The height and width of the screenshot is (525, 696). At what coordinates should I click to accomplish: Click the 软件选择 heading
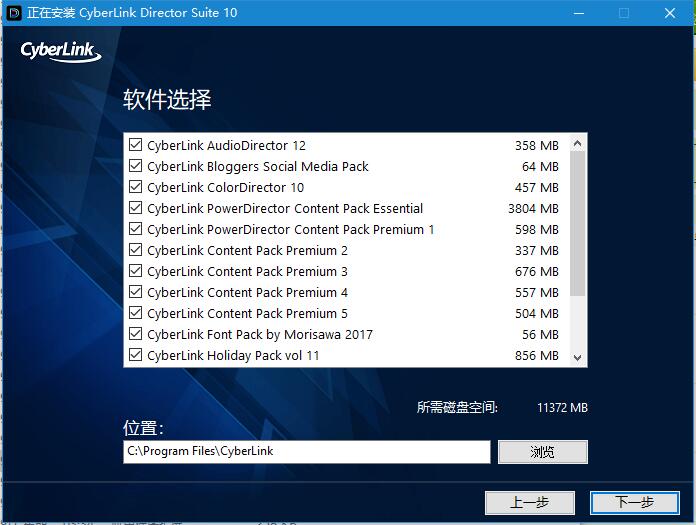coord(167,99)
